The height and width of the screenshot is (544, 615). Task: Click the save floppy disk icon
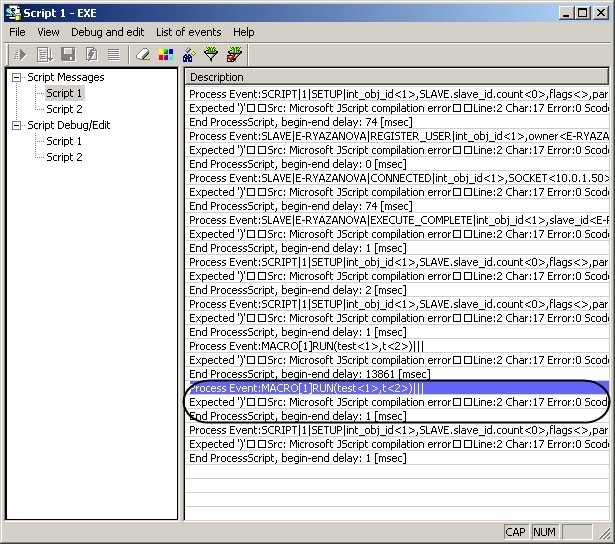68,54
